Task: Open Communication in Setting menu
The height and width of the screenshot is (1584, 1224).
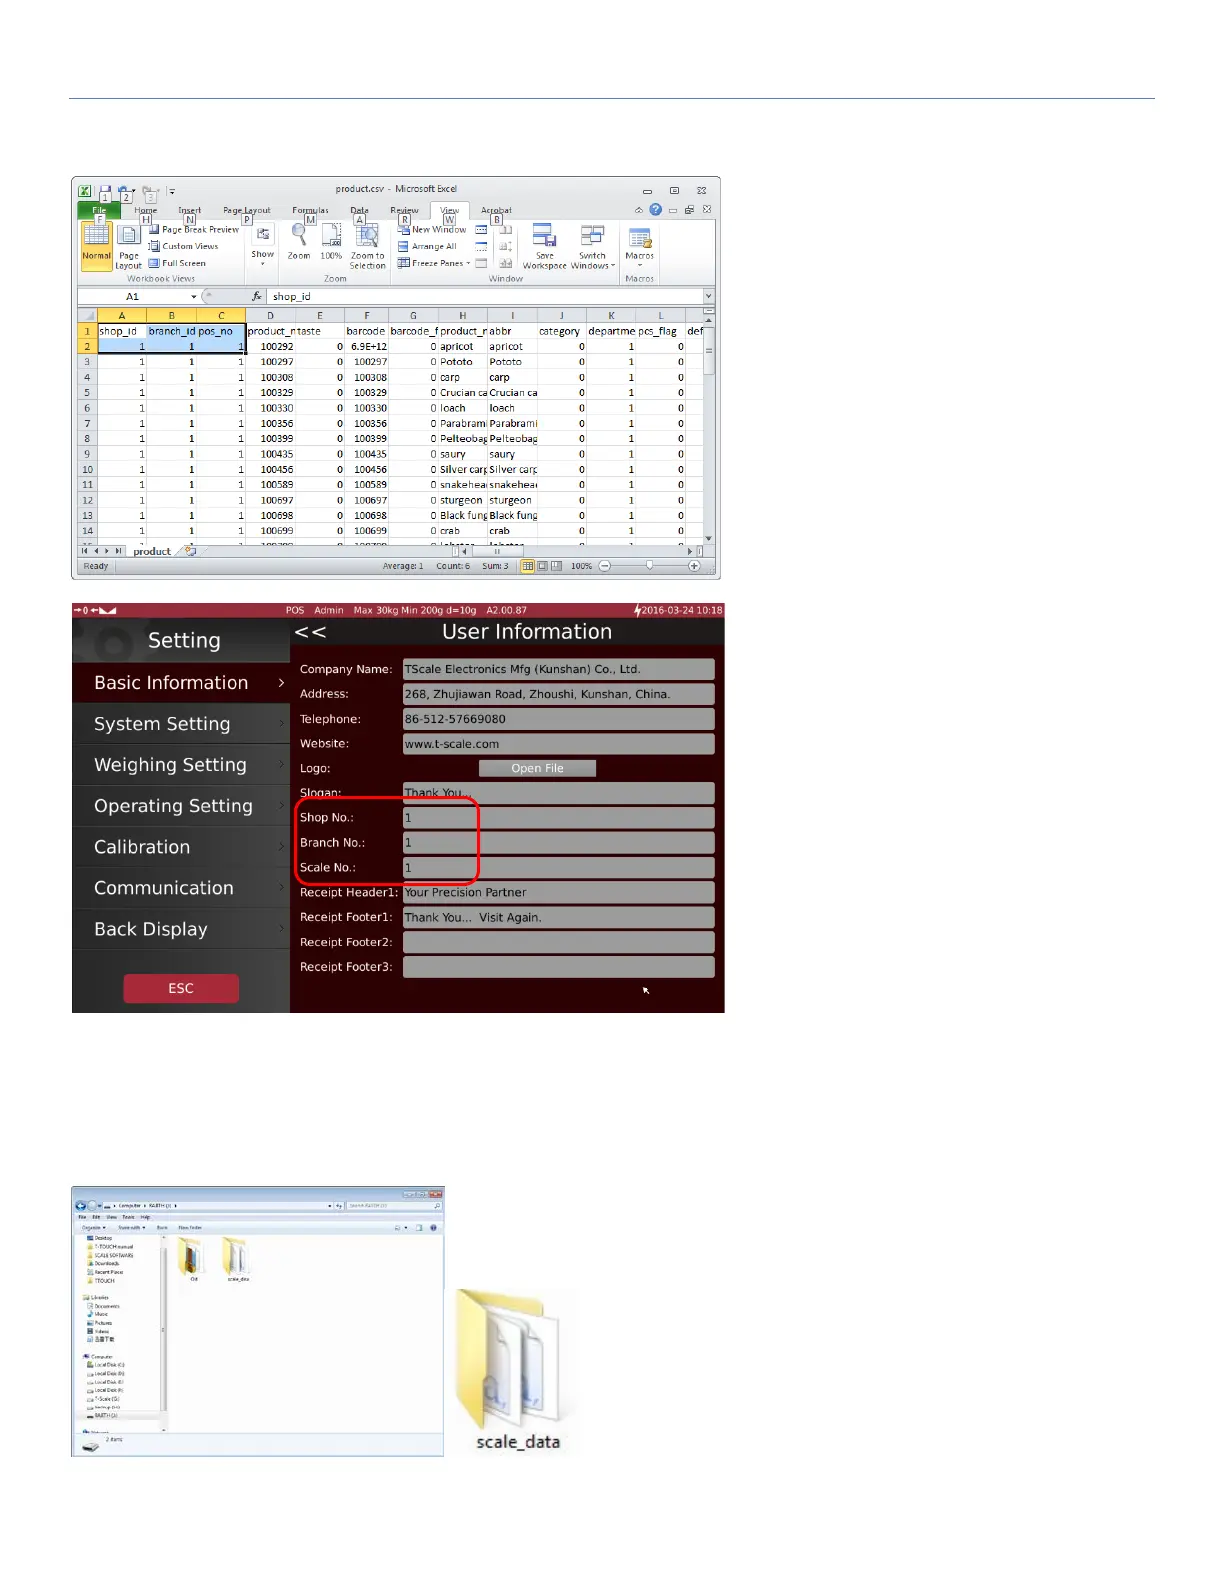Action: (x=180, y=888)
